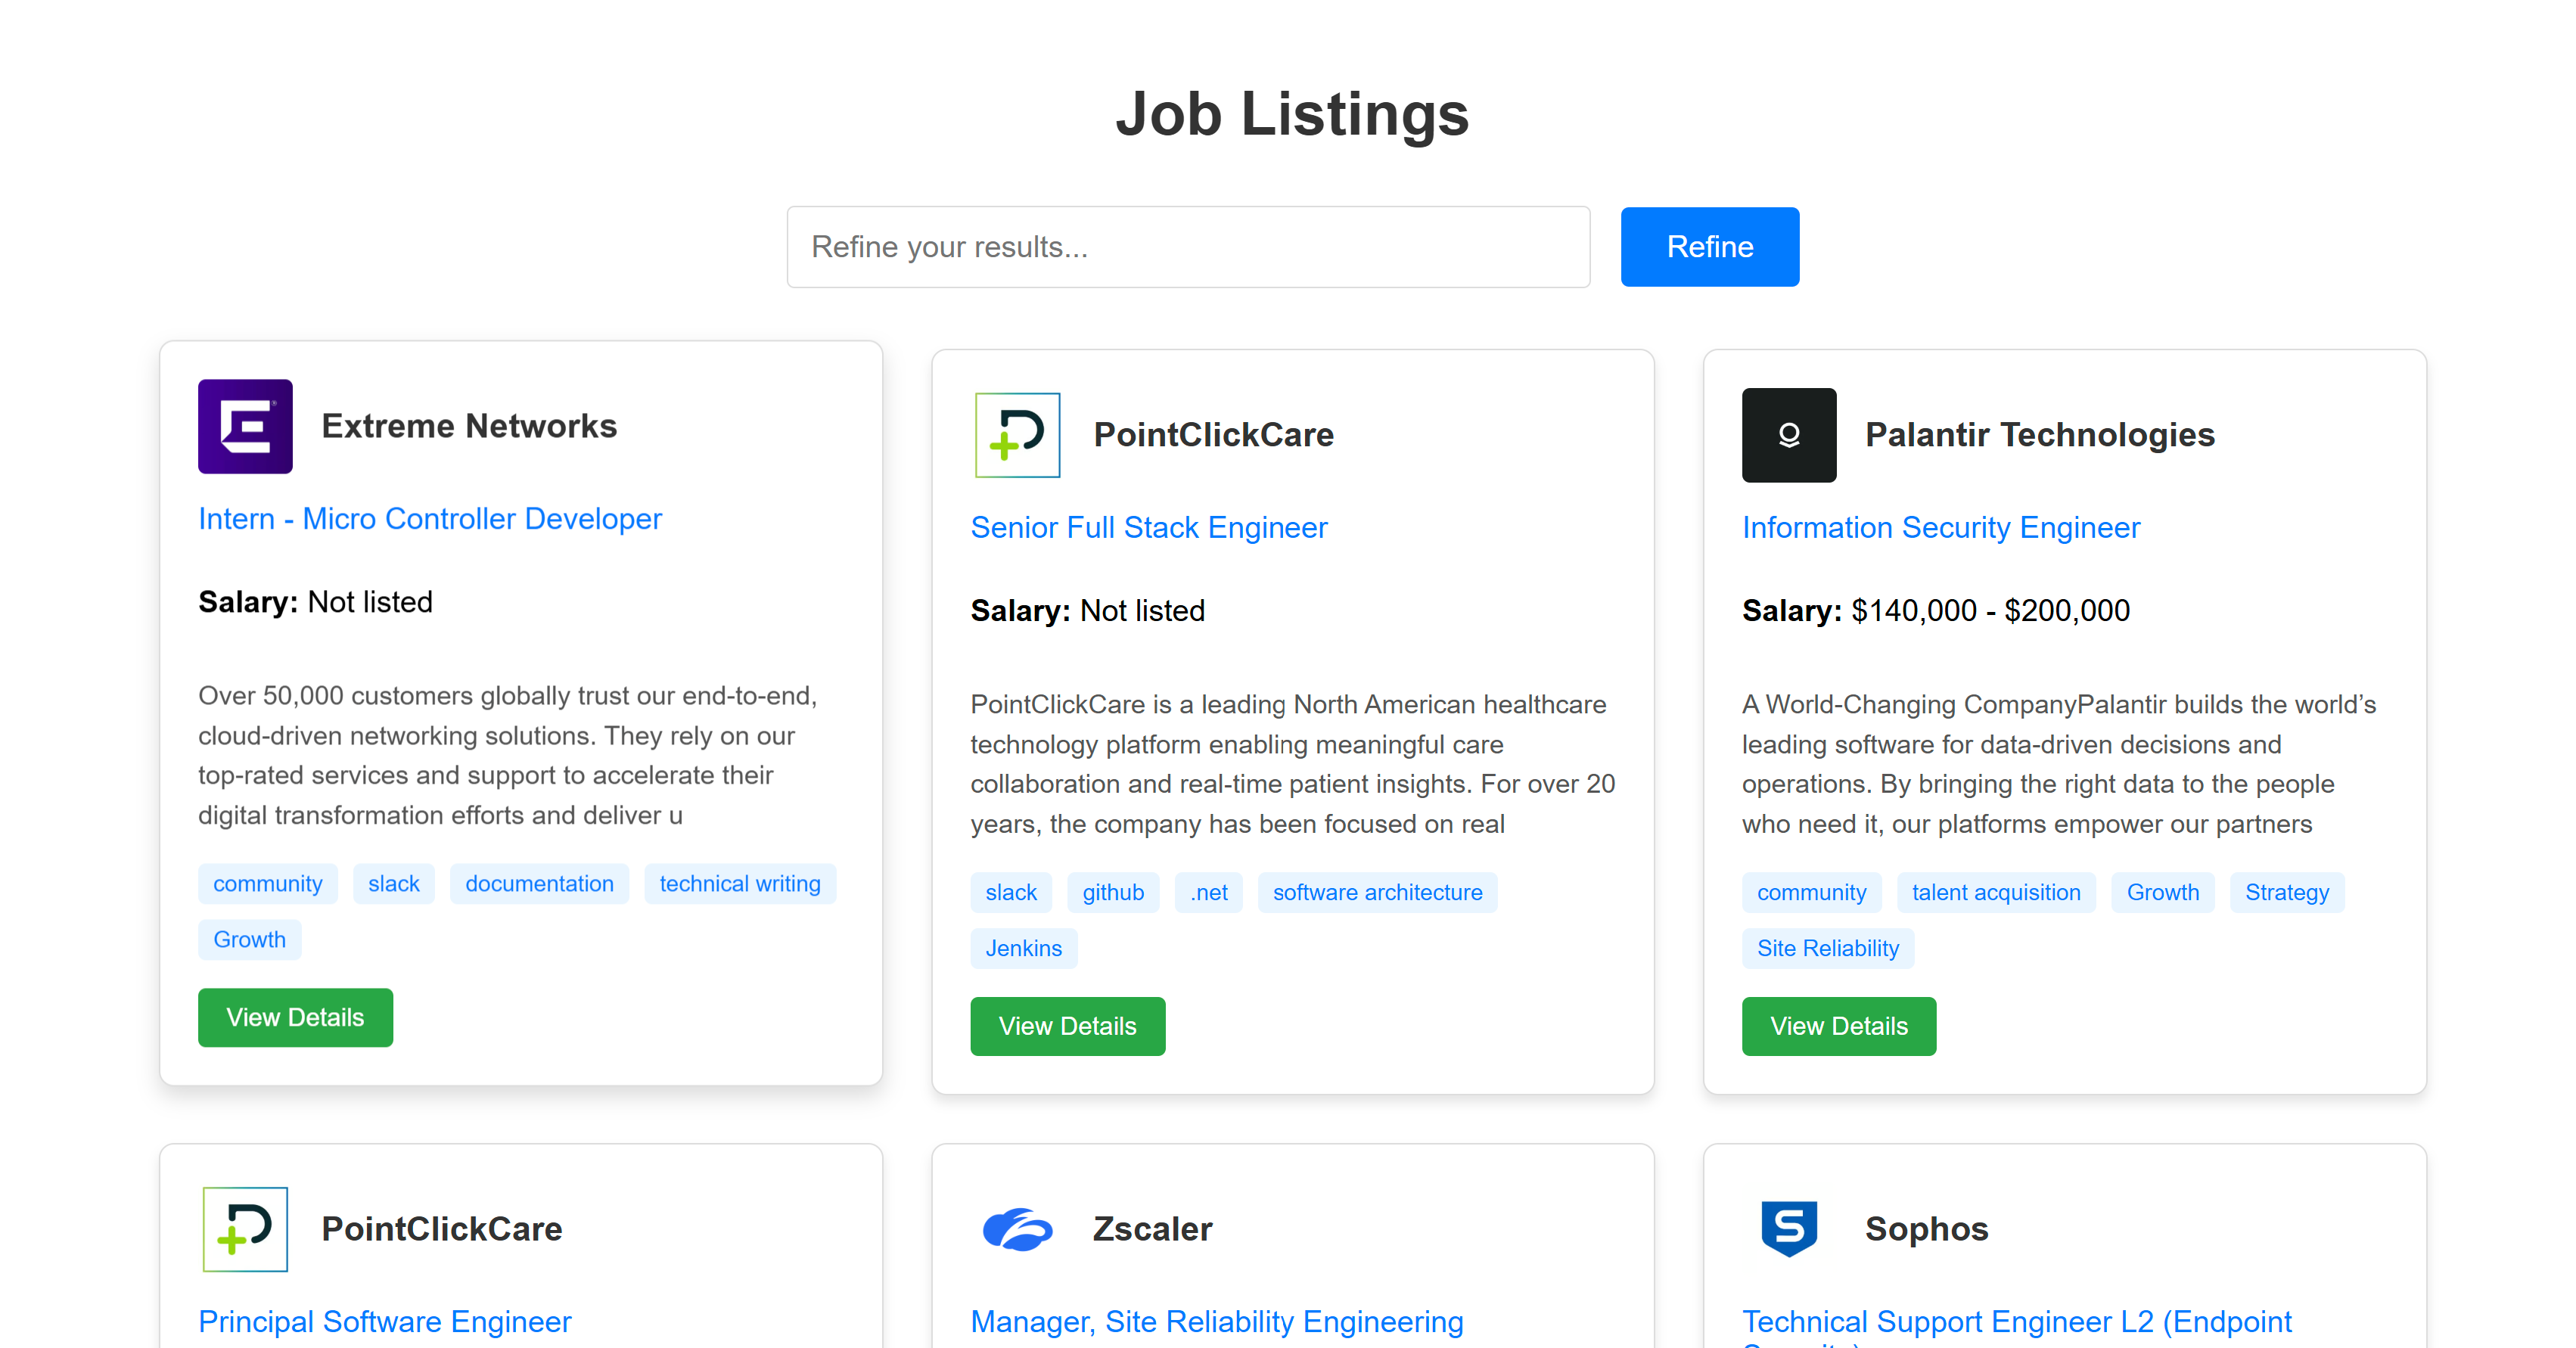Open Senior Full Stack Engineer job link
This screenshot has width=2576, height=1348.
(1148, 528)
